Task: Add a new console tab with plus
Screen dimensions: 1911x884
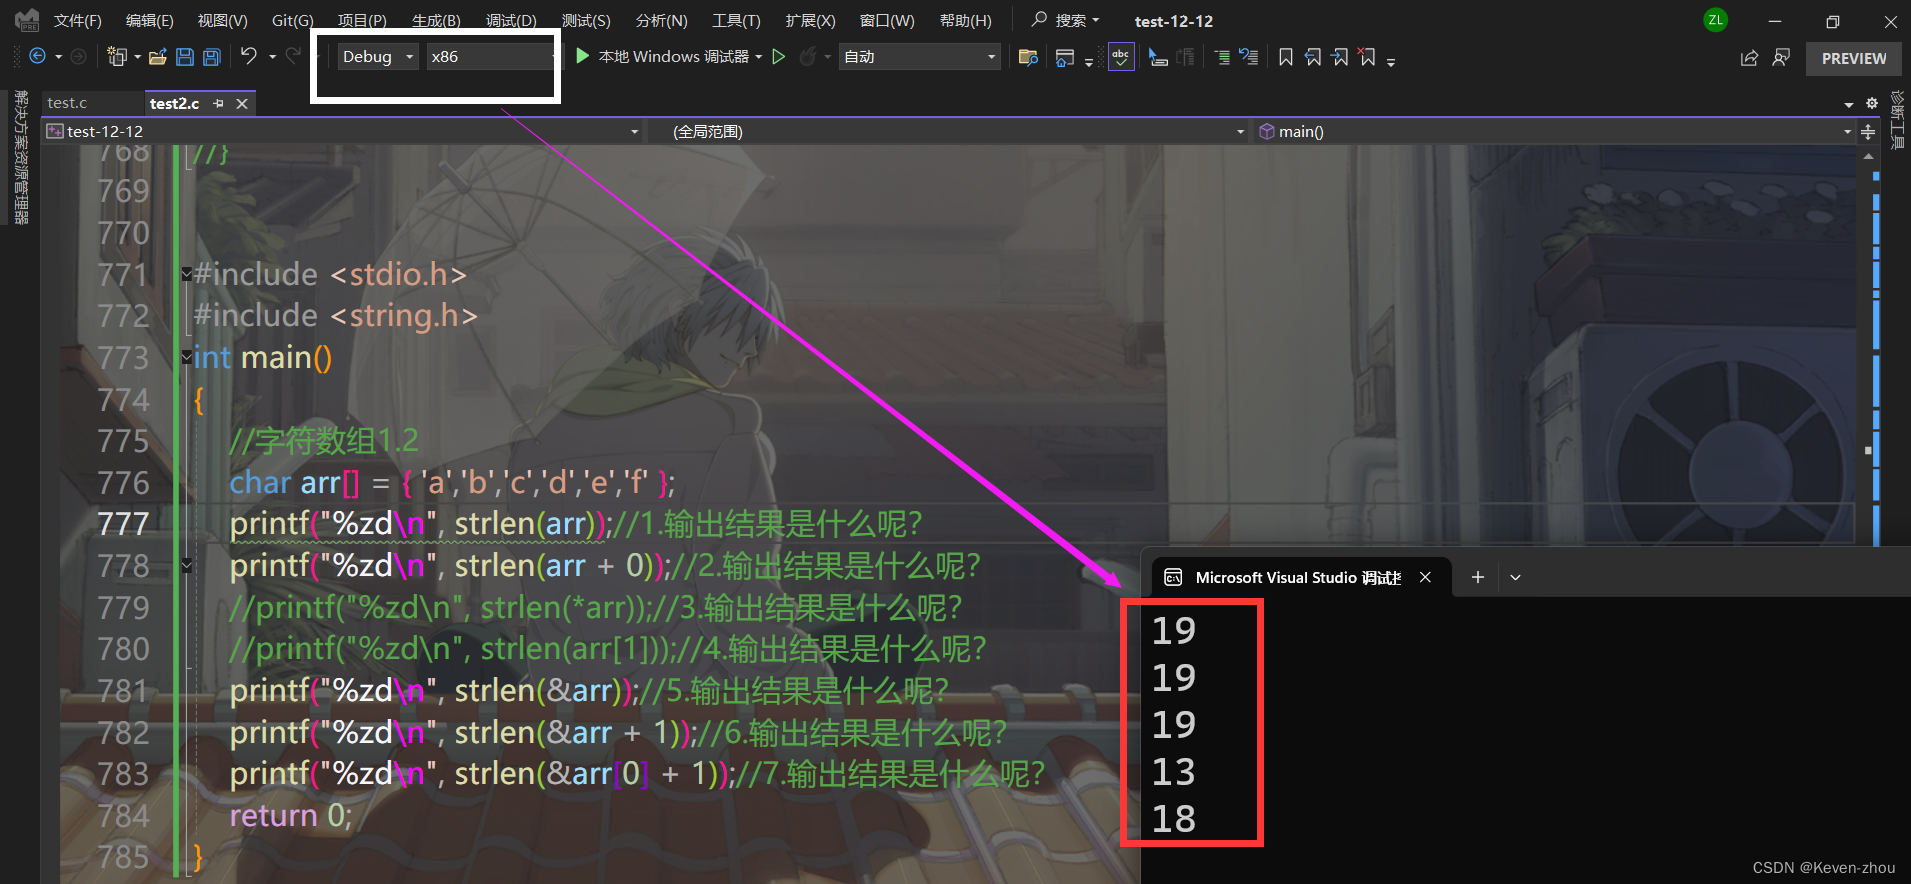Action: pos(1477,577)
